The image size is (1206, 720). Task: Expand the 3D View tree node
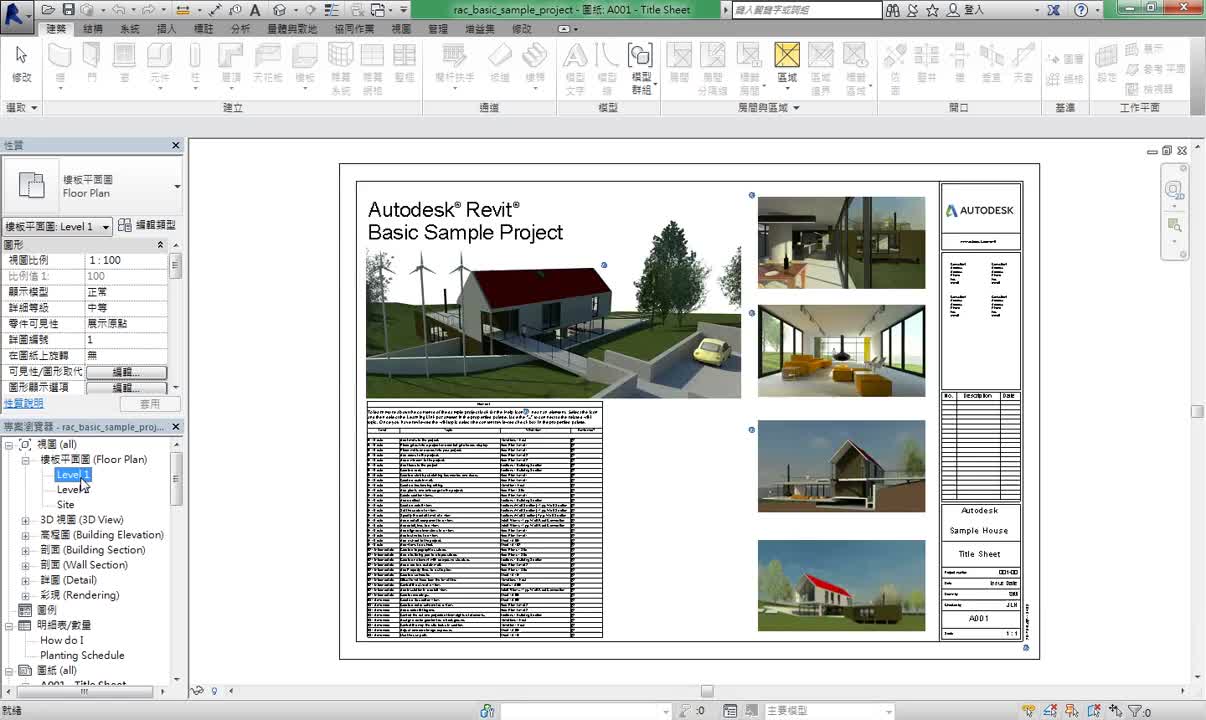tap(26, 520)
